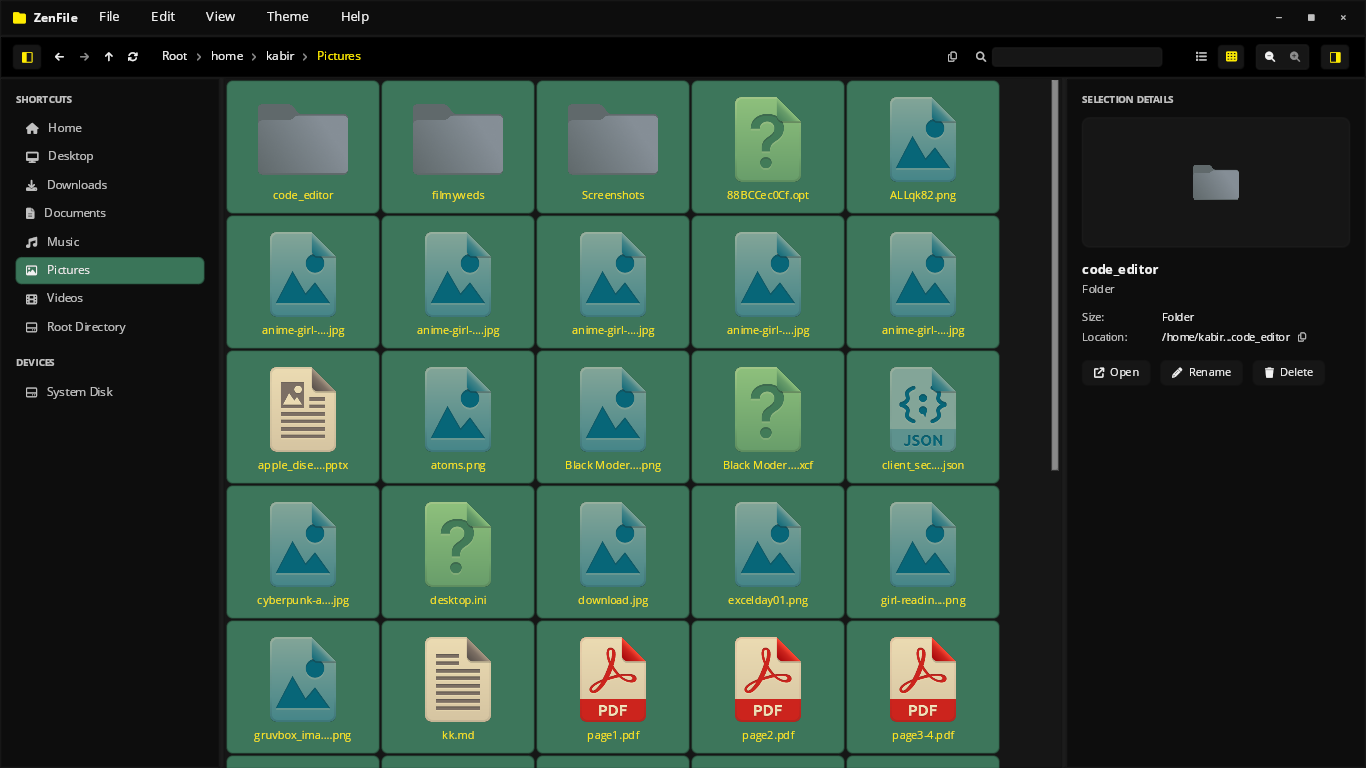Open the Edit menu
Screen dimensions: 1366x768
(x=163, y=16)
